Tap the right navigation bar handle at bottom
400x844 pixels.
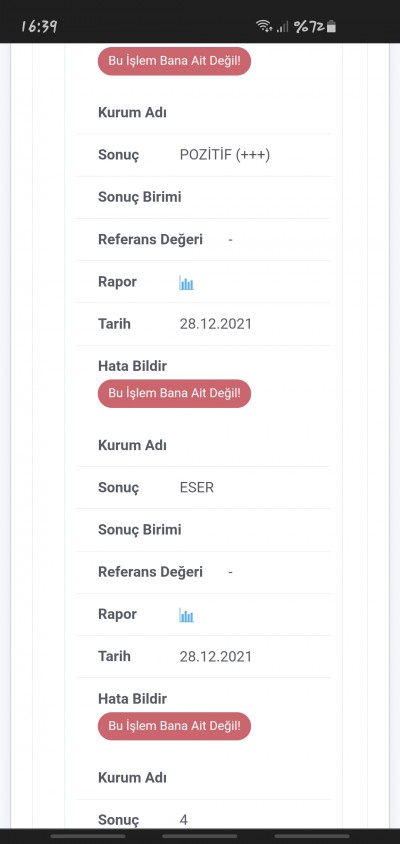coord(312,836)
